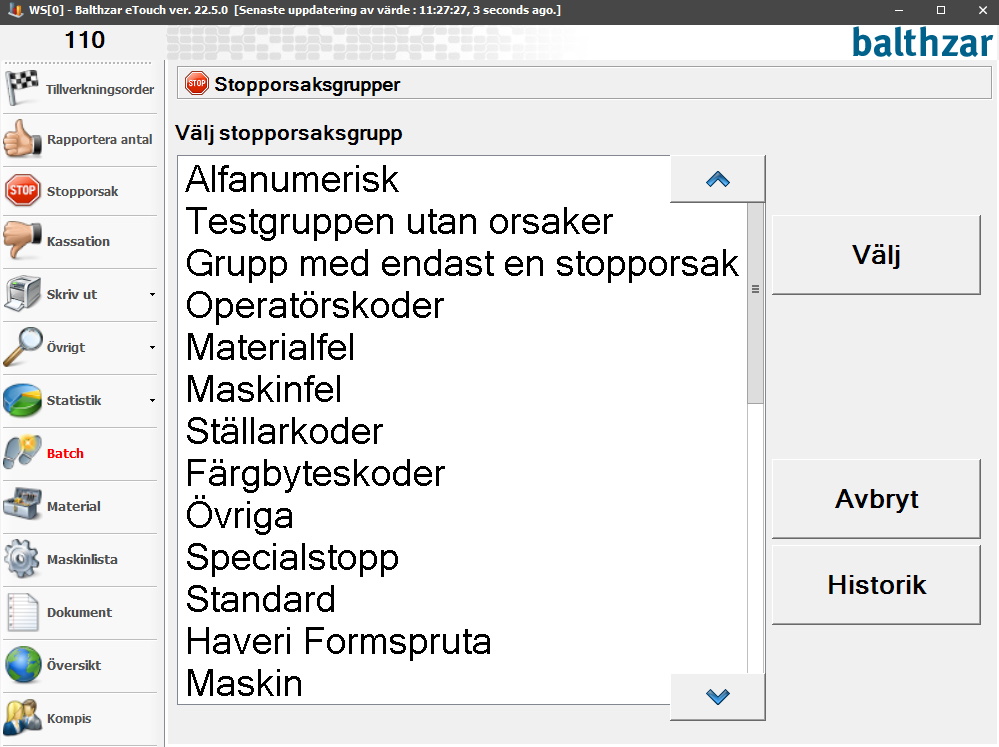Viewport: 999px width, 747px height.
Task: Expand the Skriv ut dropdown arrow
Action: coord(152,294)
